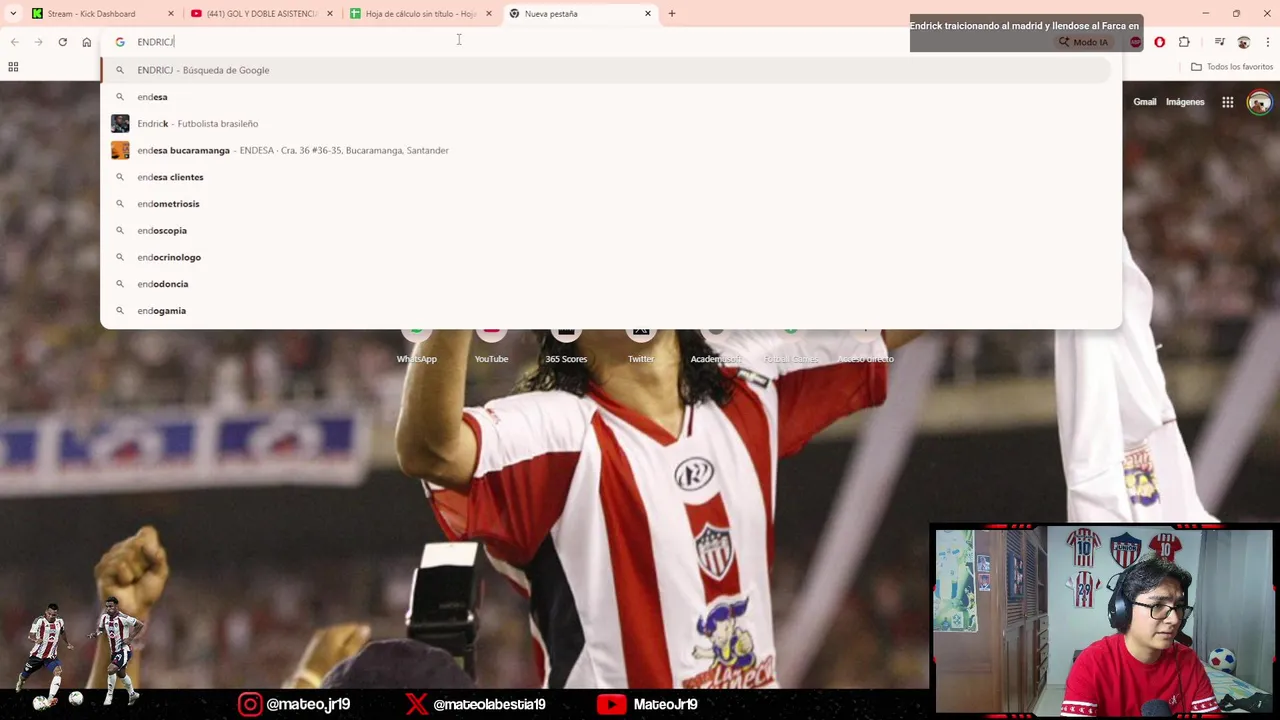This screenshot has width=1280, height=720.
Task: Click the Google G icon in address bar
Action: 120,42
